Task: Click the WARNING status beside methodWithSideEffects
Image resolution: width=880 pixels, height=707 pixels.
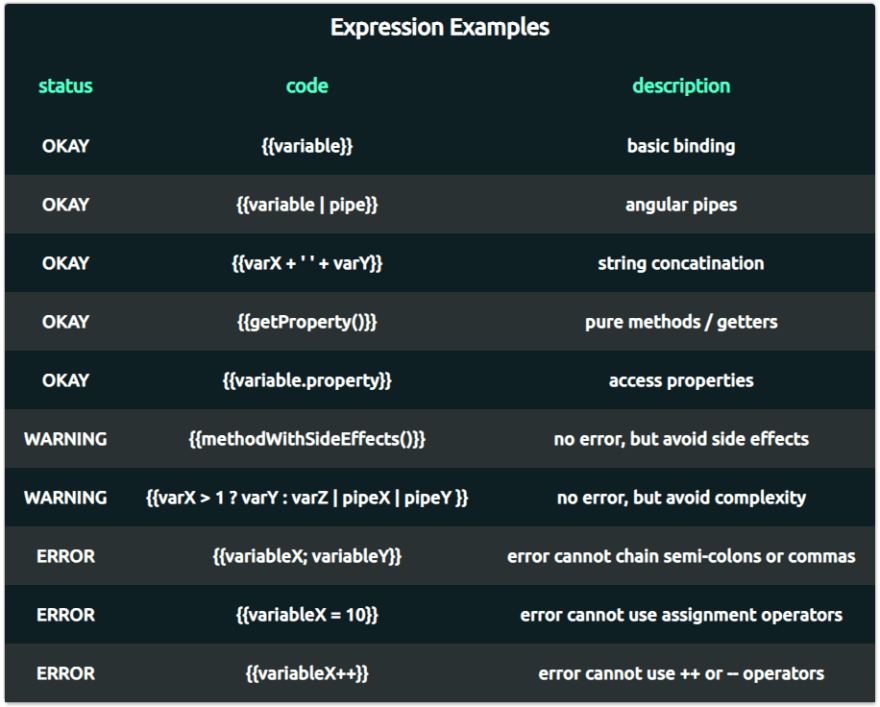Action: [x=65, y=439]
